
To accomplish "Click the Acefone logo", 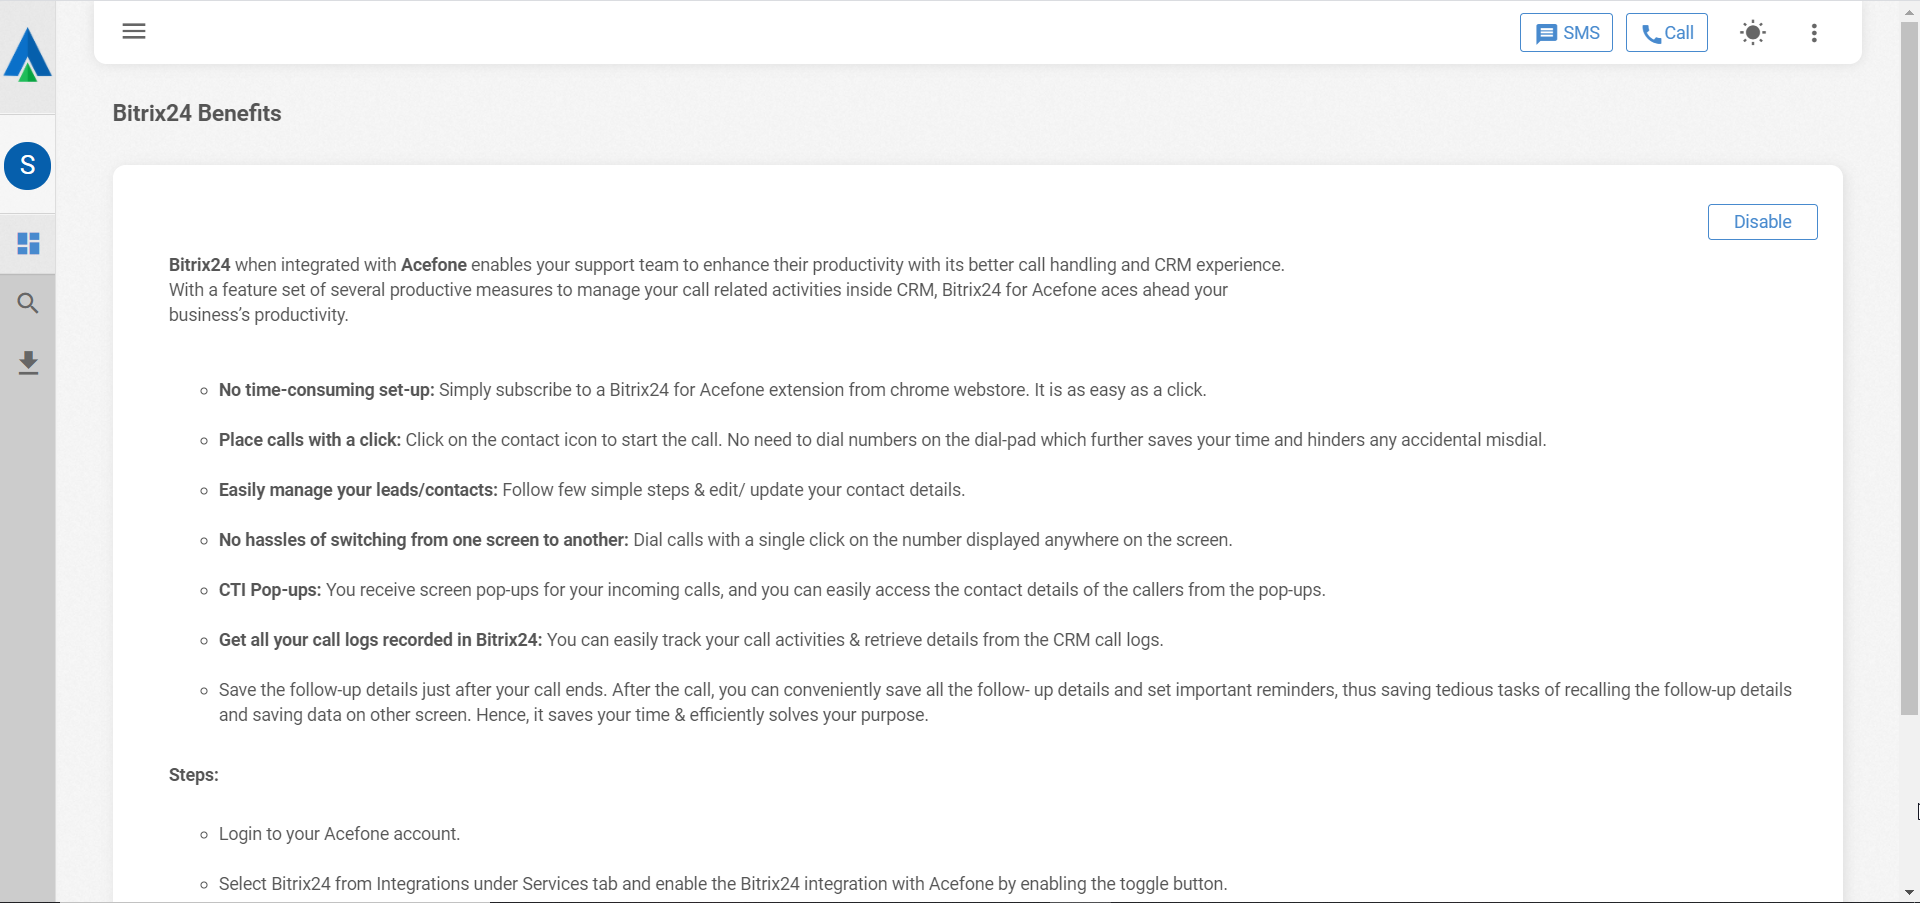I will 27,55.
